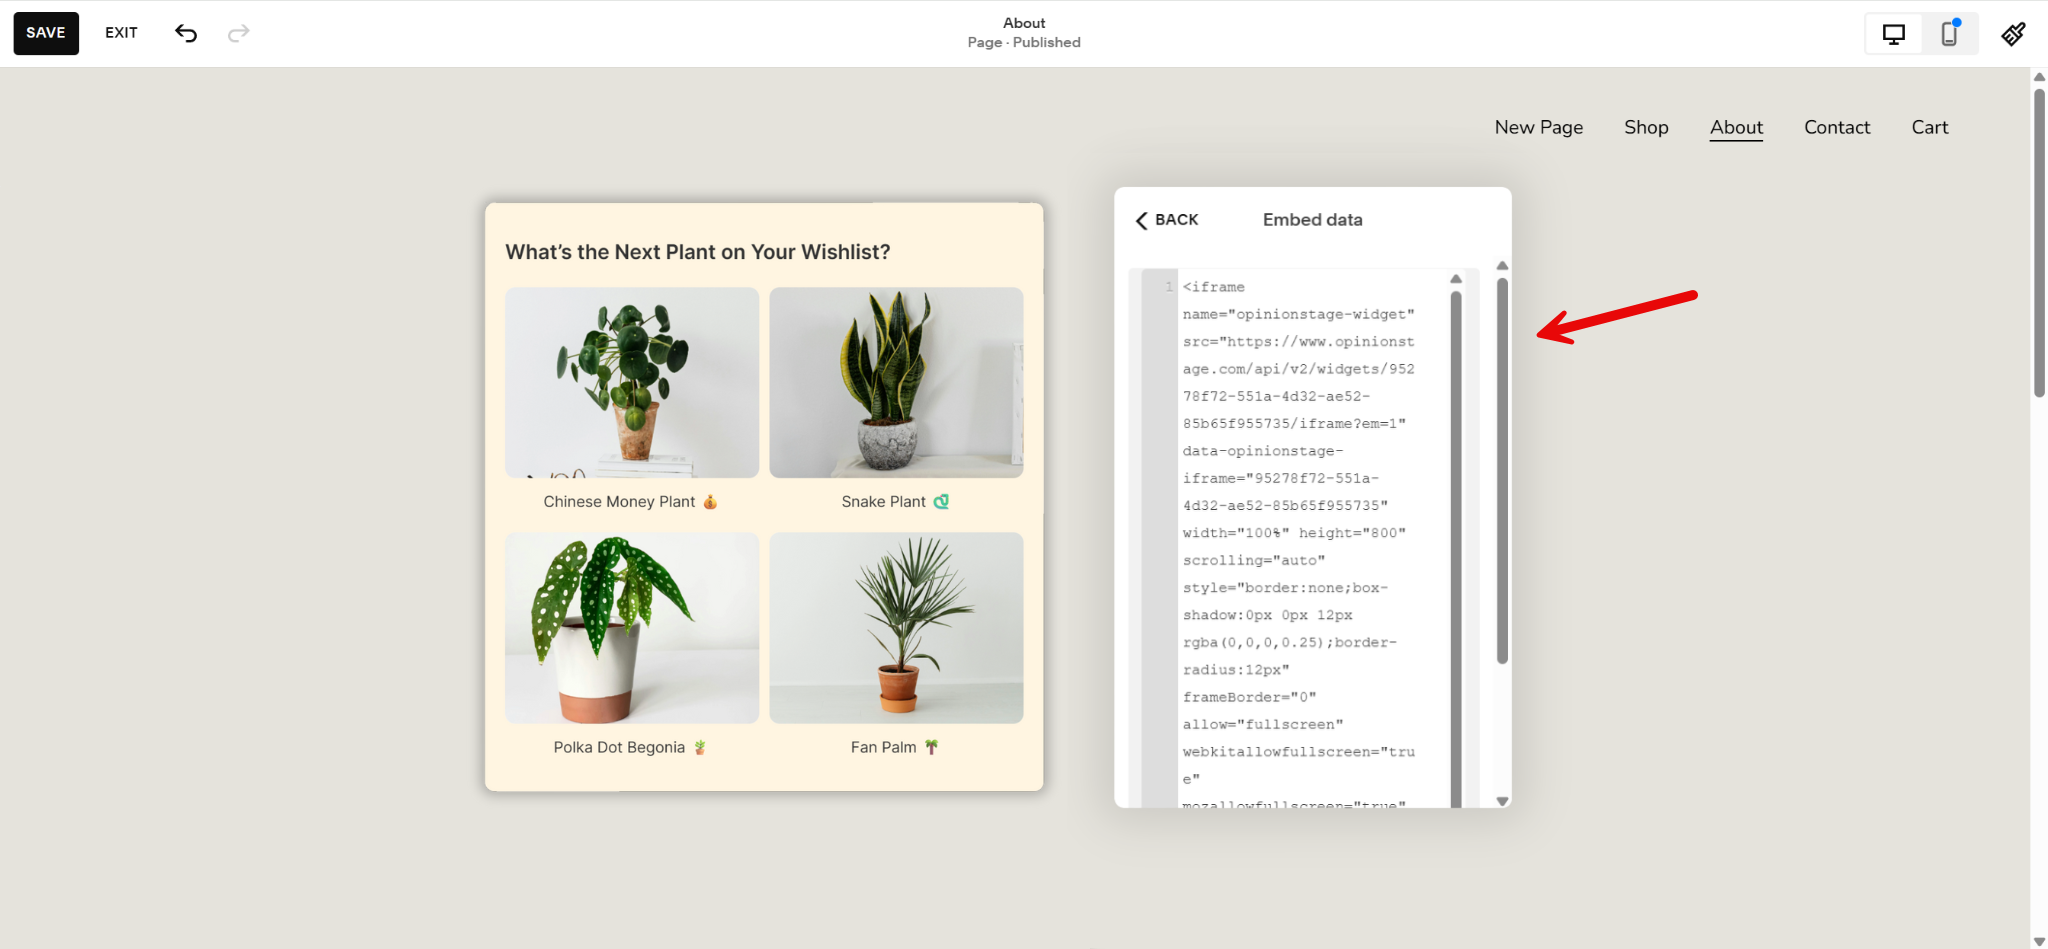The width and height of the screenshot is (2048, 949).
Task: Click the Back chevron in Embed data panel
Action: [1142, 220]
